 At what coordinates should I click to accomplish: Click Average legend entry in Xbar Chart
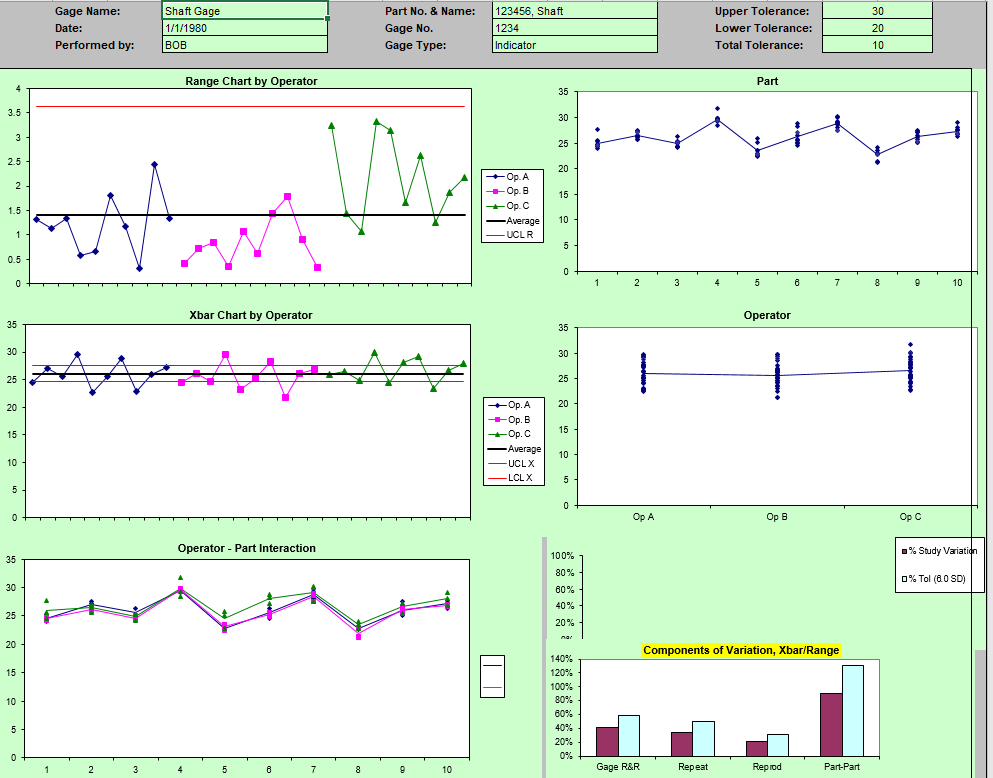tap(515, 448)
